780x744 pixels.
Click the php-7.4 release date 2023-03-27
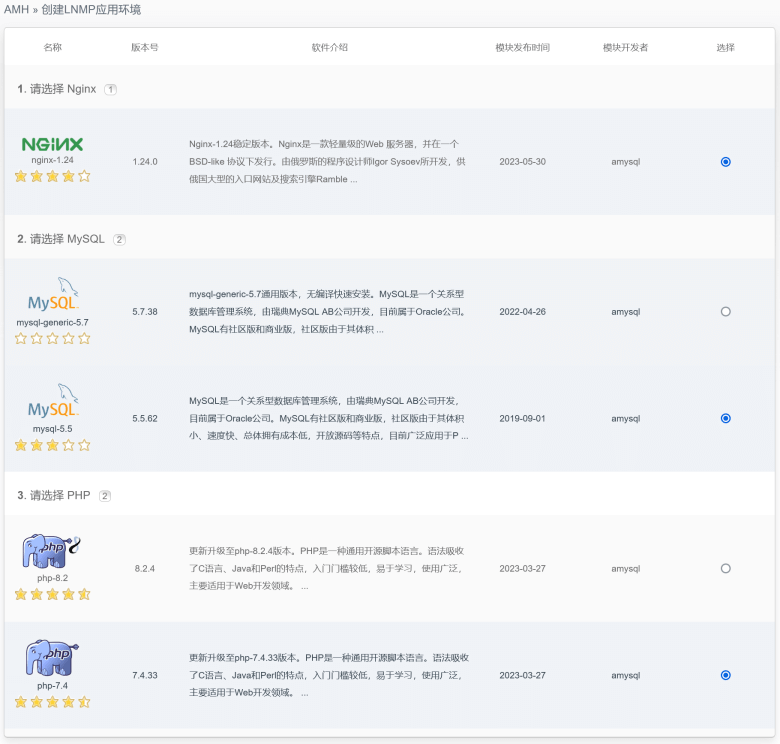[522, 675]
